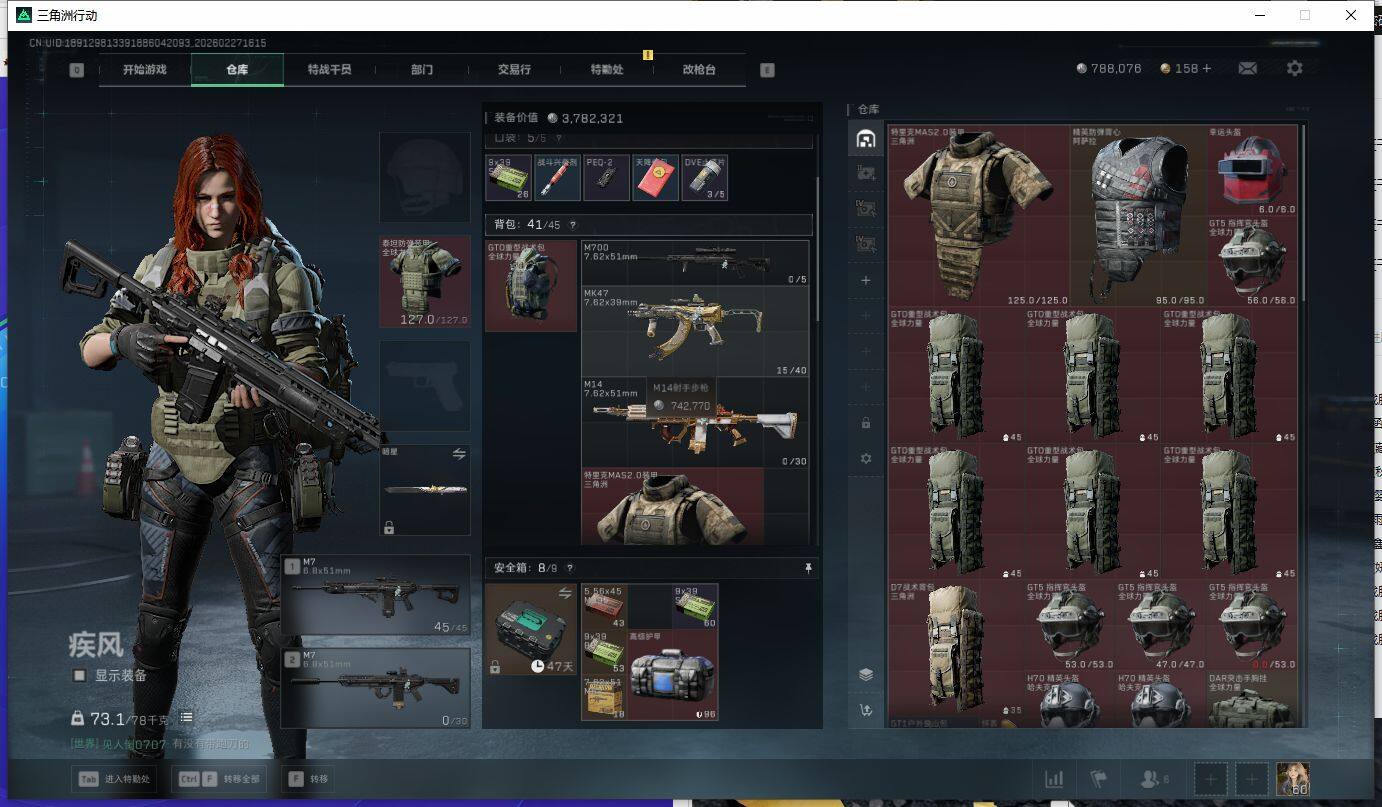This screenshot has width=1382, height=807.
Task: Select the GT5 helmet with 56.0/56.0 durability
Action: [x=1252, y=261]
